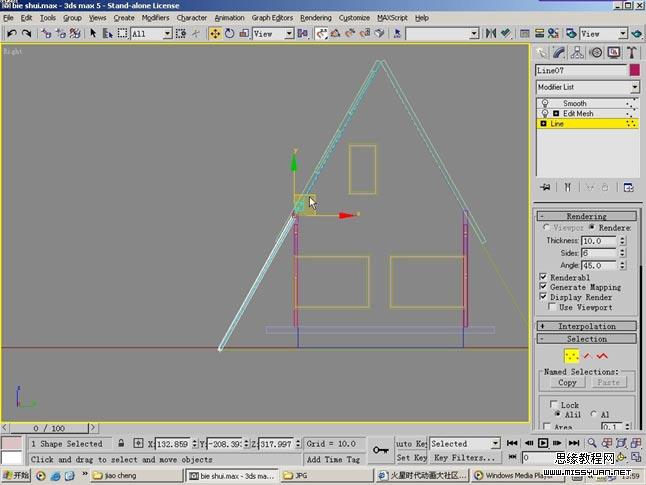Click the Key Filters button
This screenshot has height=485, width=646.
point(464,457)
